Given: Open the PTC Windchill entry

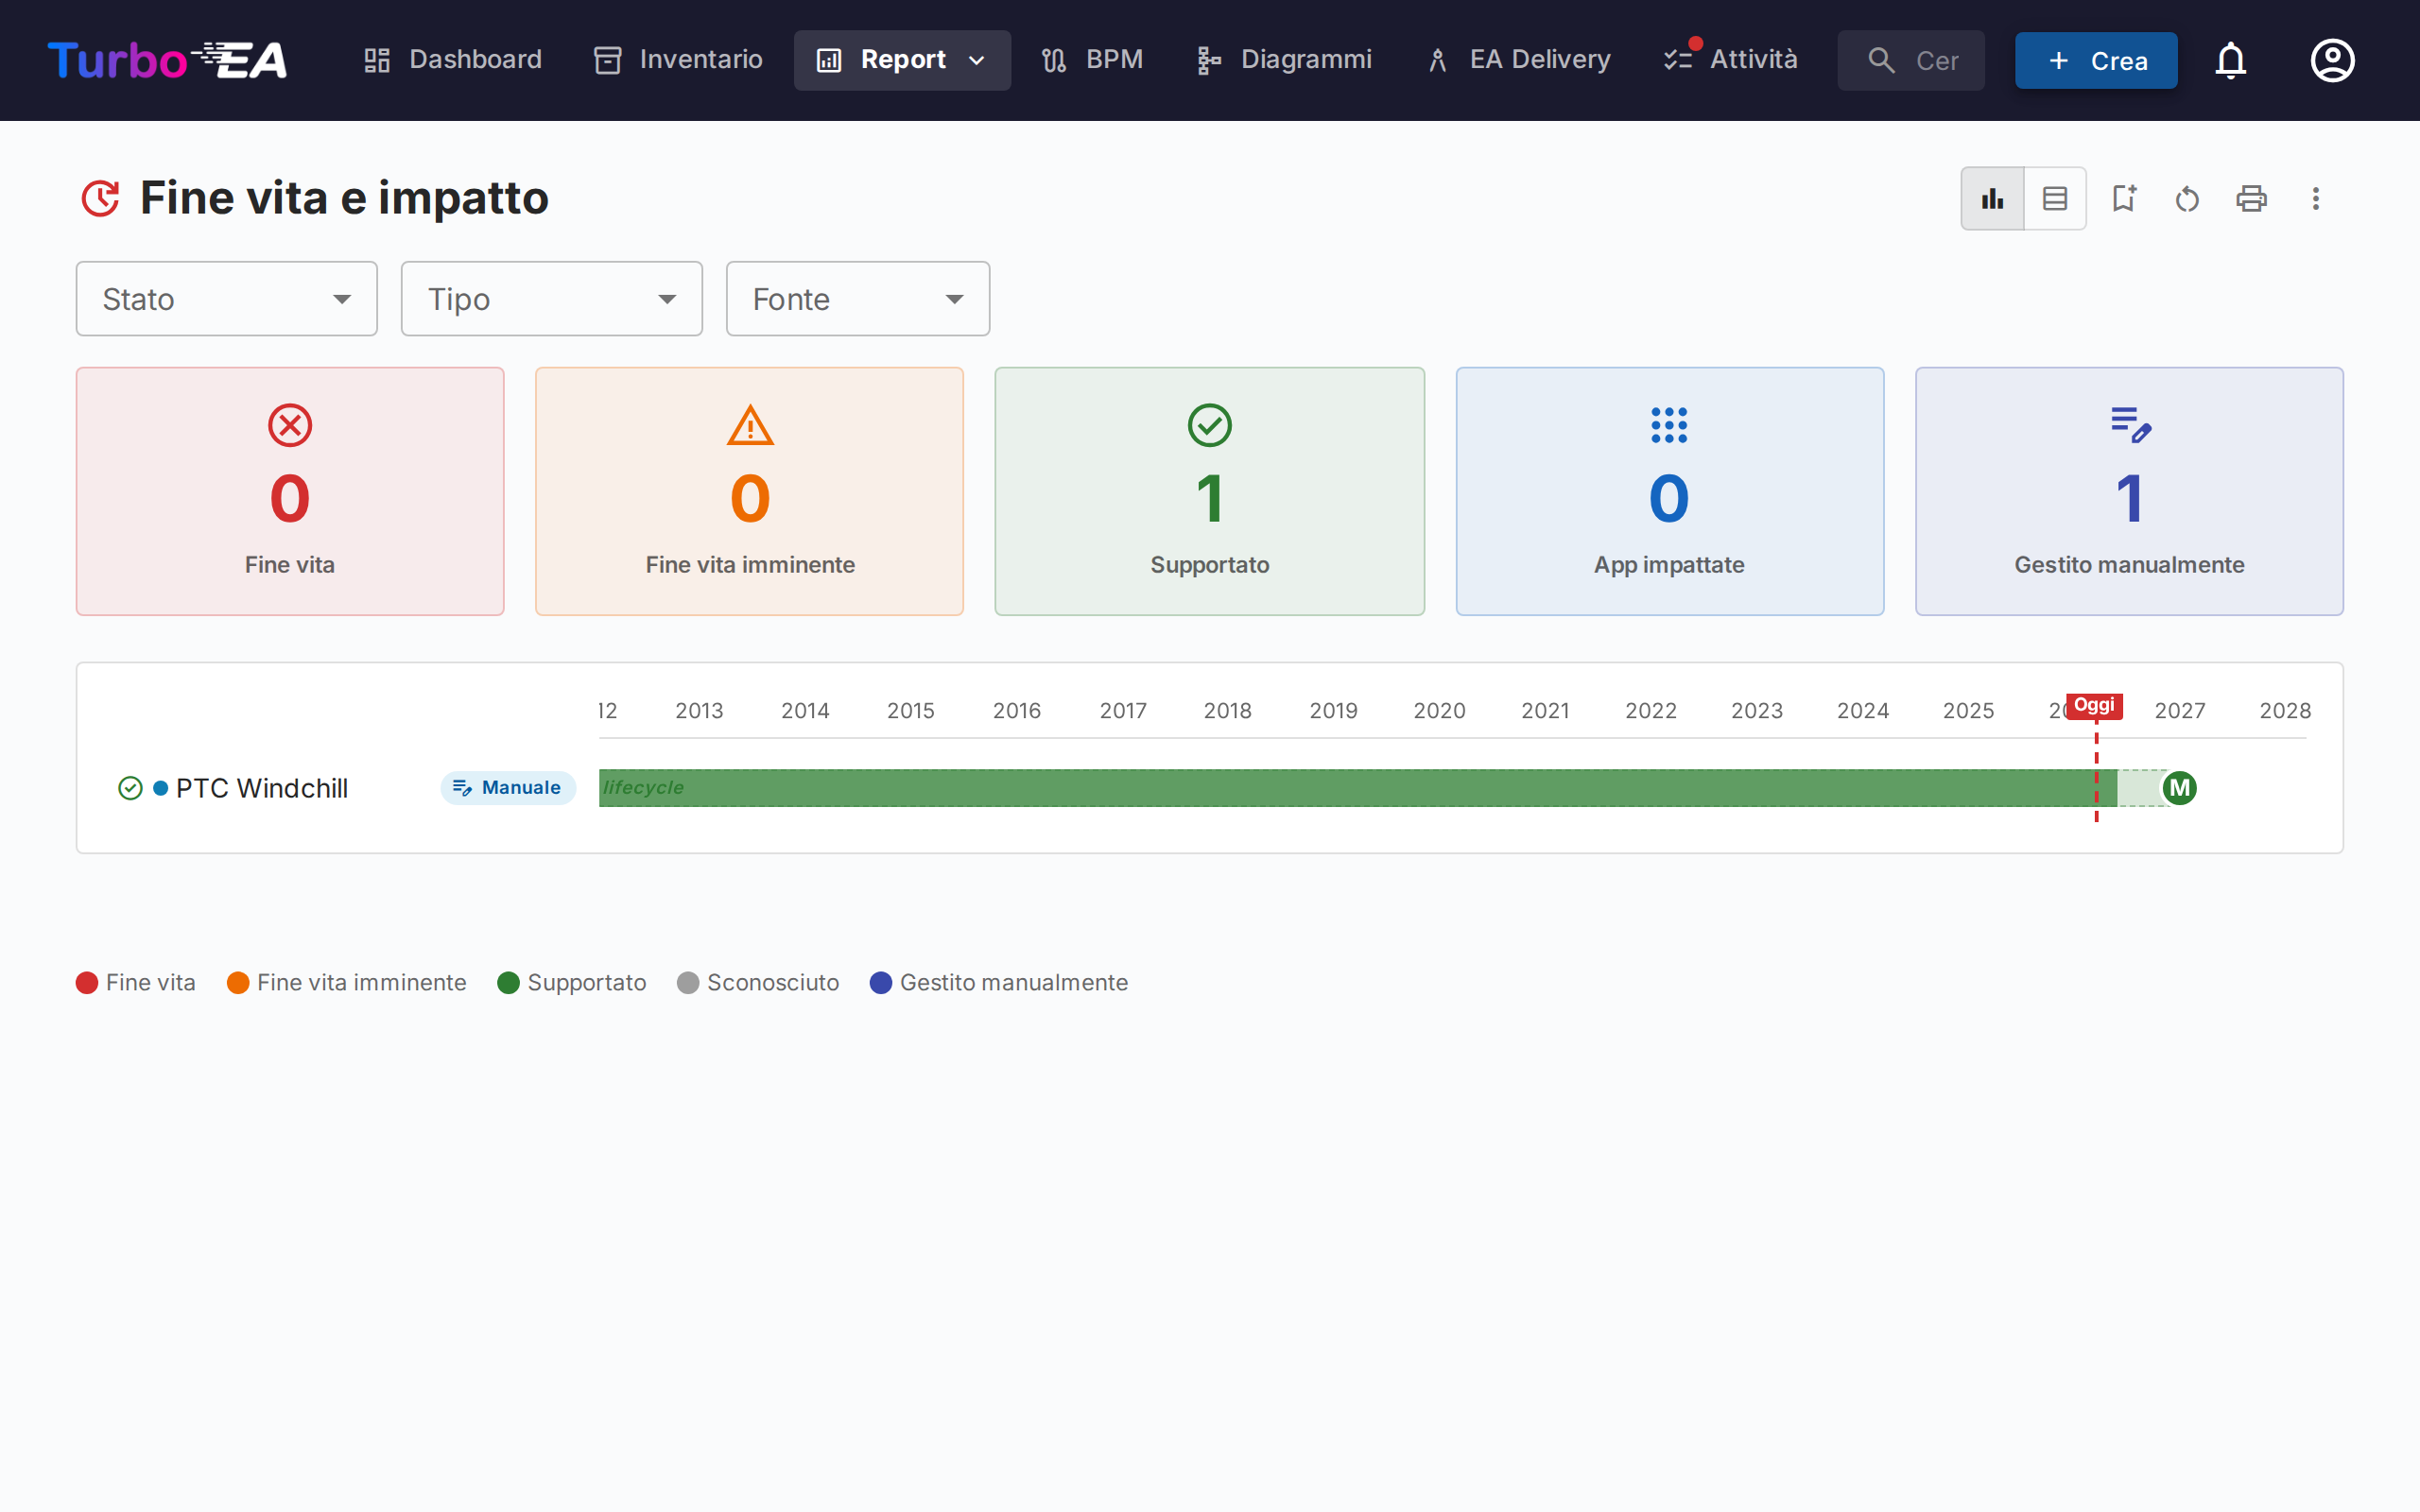Looking at the screenshot, I should click(x=262, y=788).
